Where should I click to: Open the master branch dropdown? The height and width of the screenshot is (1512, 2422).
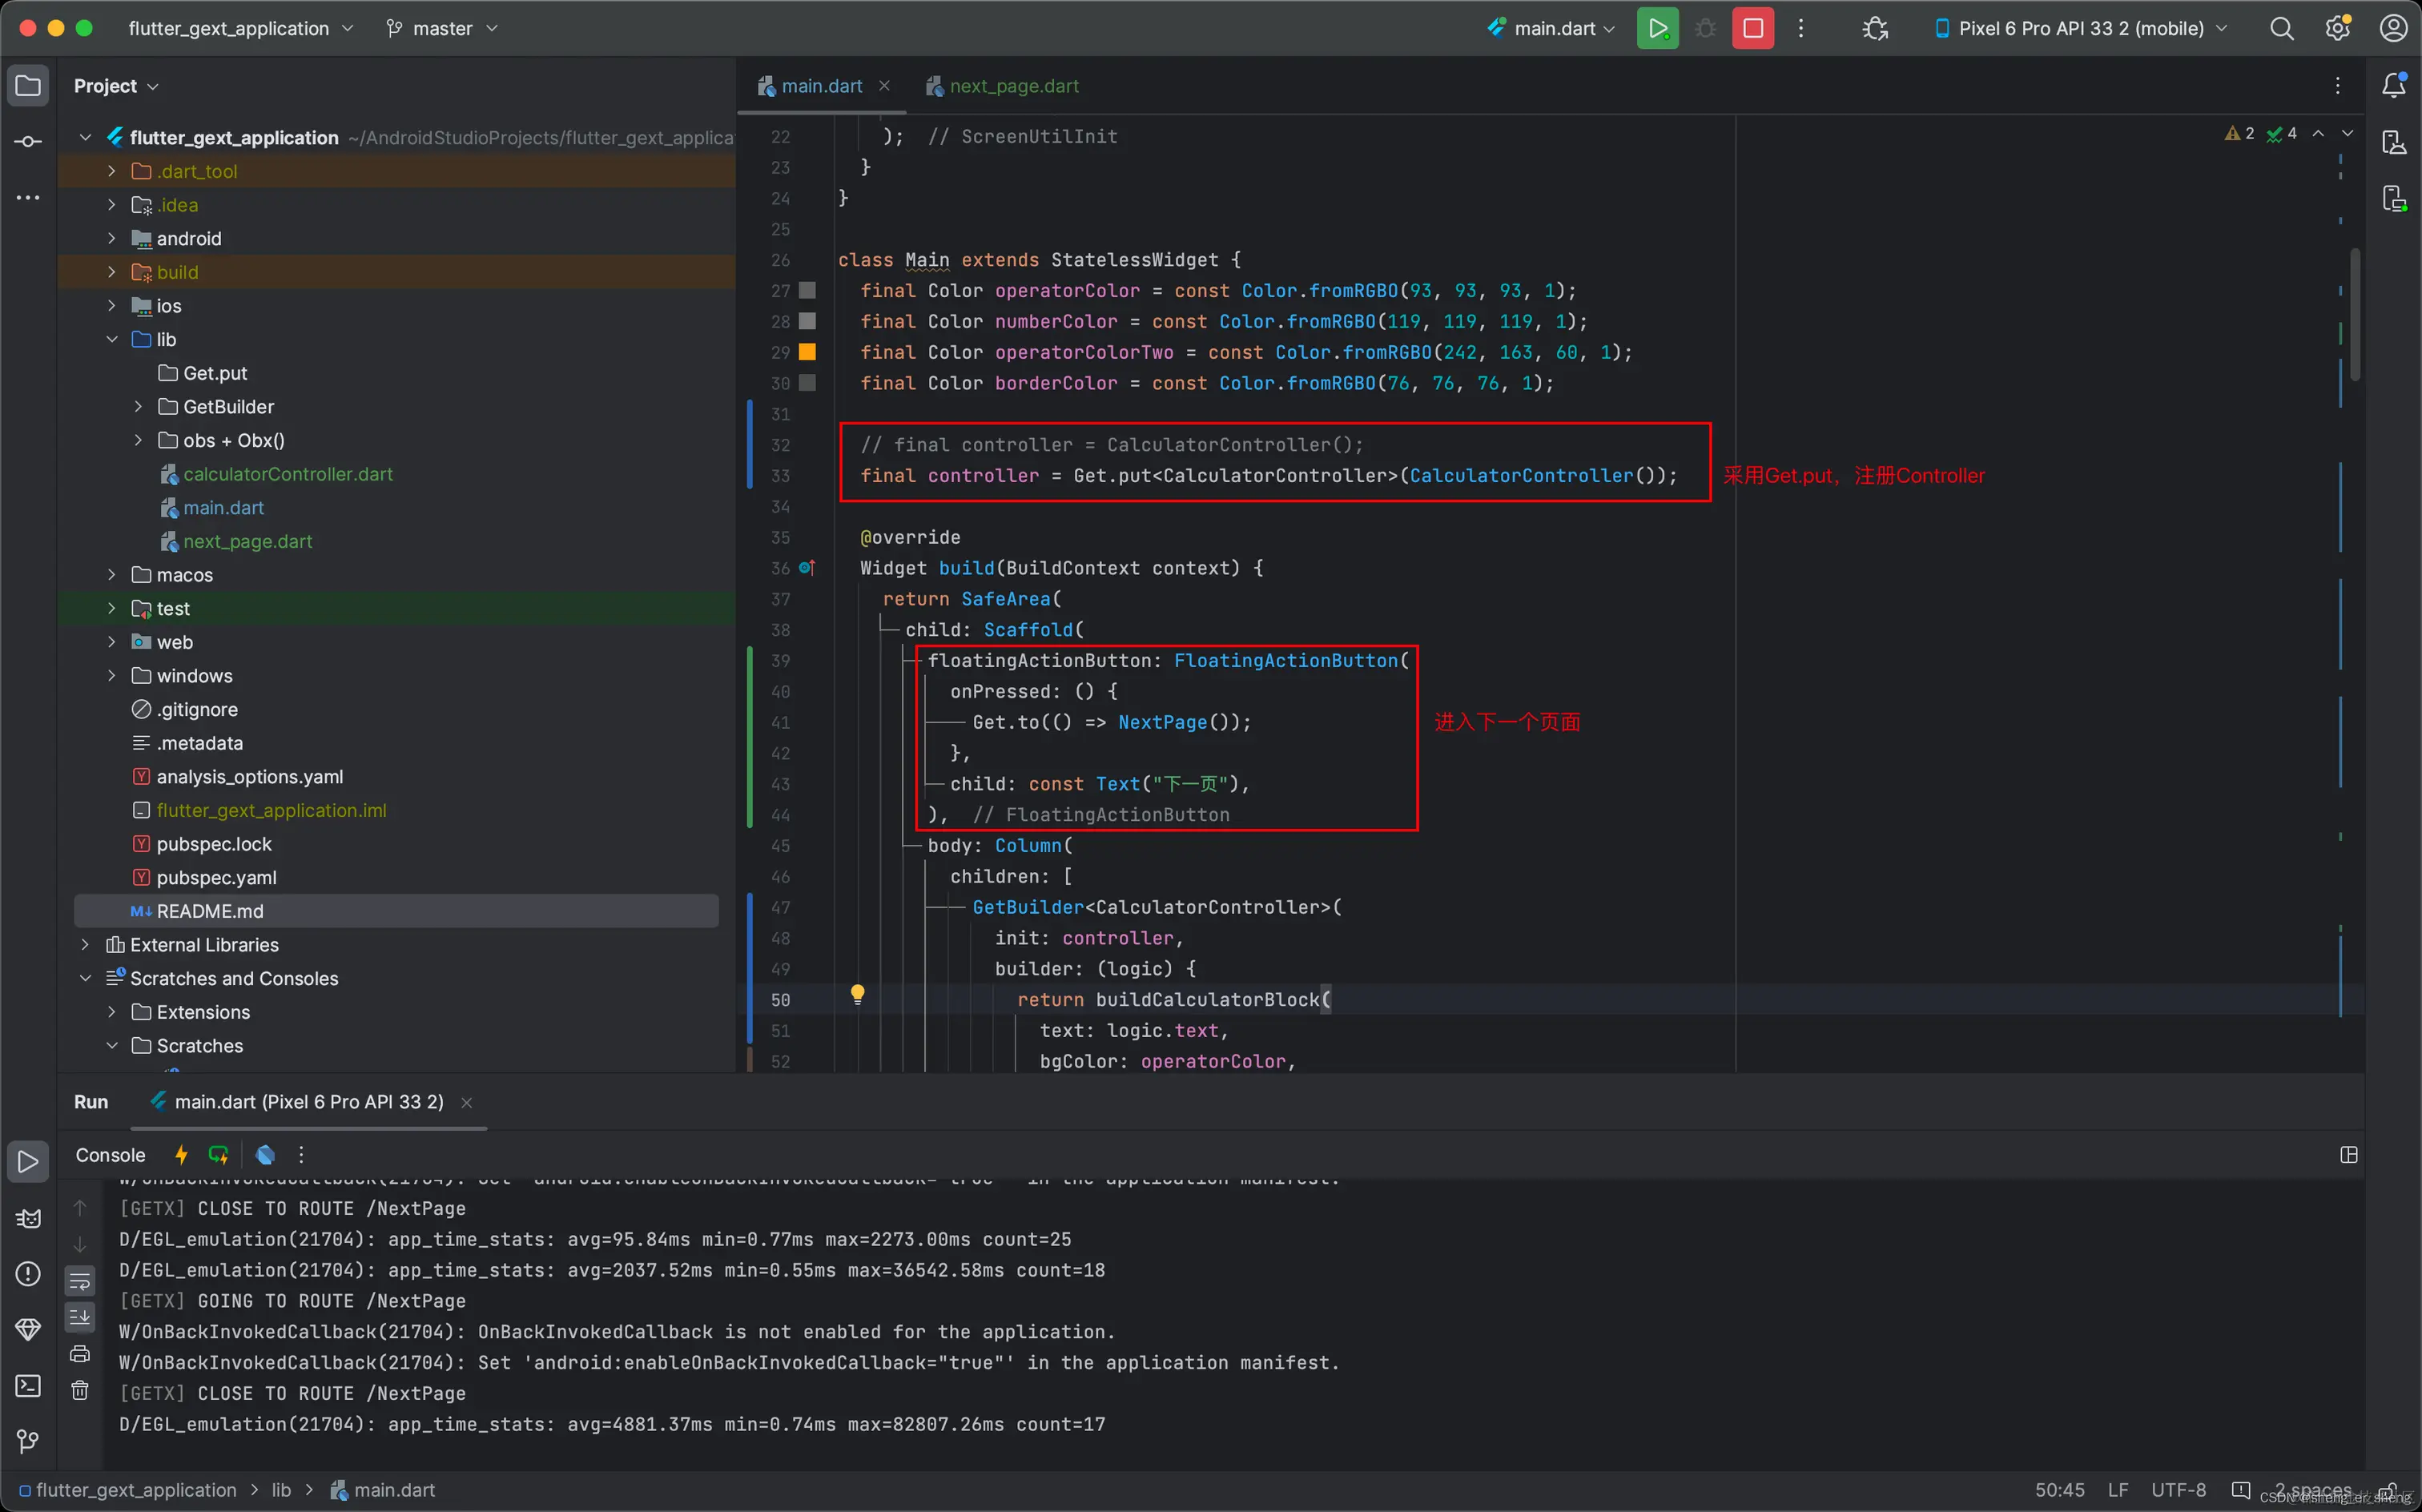click(x=442, y=28)
